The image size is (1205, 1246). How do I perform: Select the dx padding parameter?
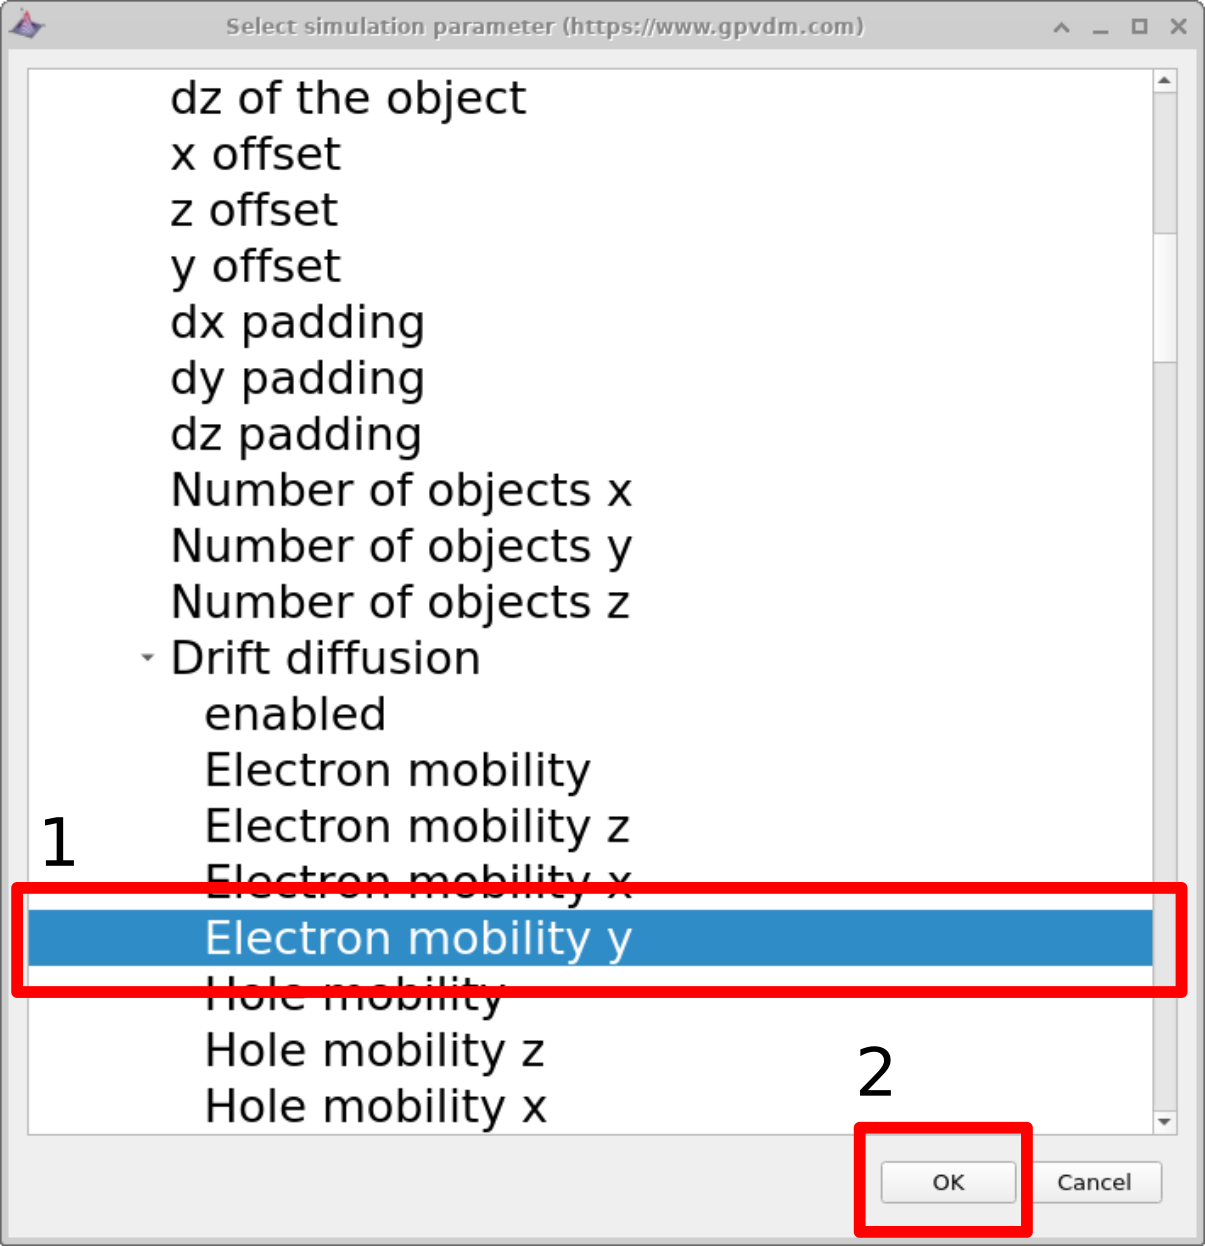click(297, 321)
